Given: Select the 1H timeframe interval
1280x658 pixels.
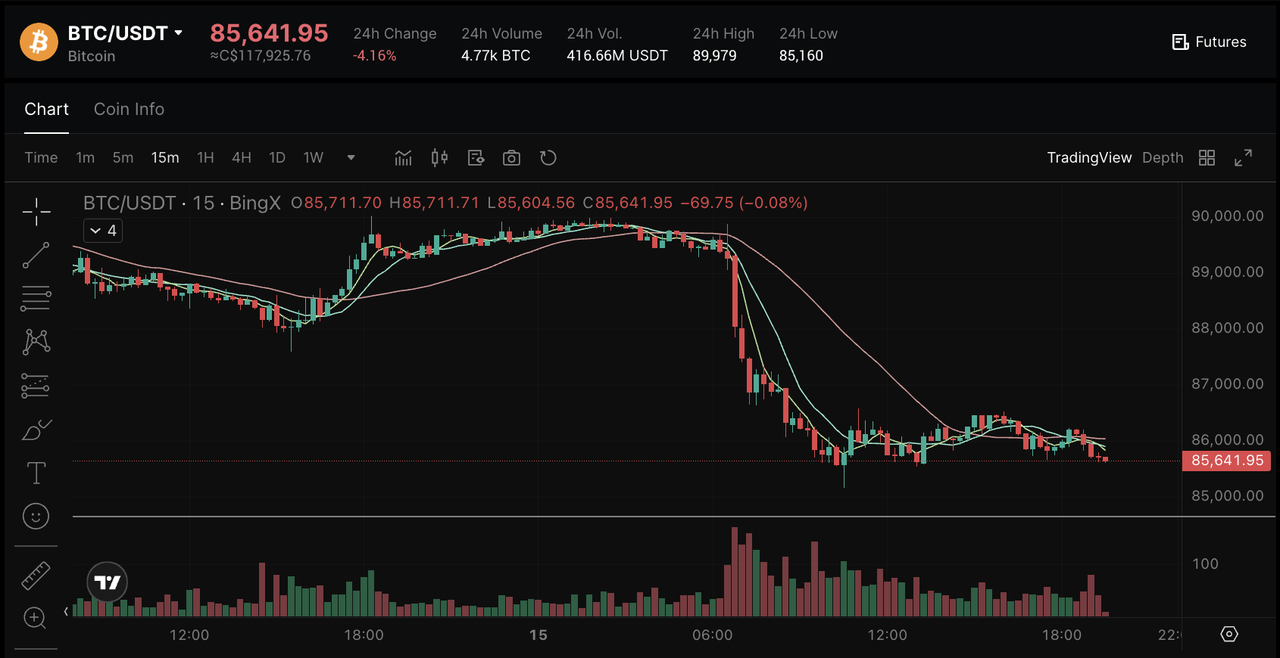Looking at the screenshot, I should pyautogui.click(x=205, y=158).
